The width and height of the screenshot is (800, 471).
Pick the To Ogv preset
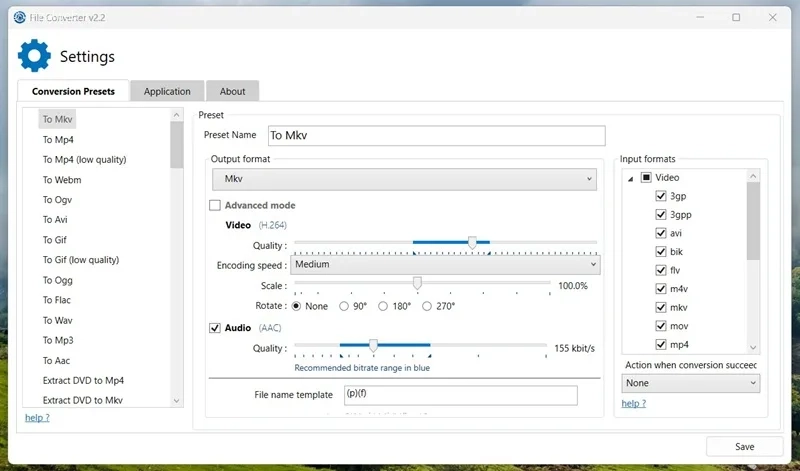tap(57, 200)
